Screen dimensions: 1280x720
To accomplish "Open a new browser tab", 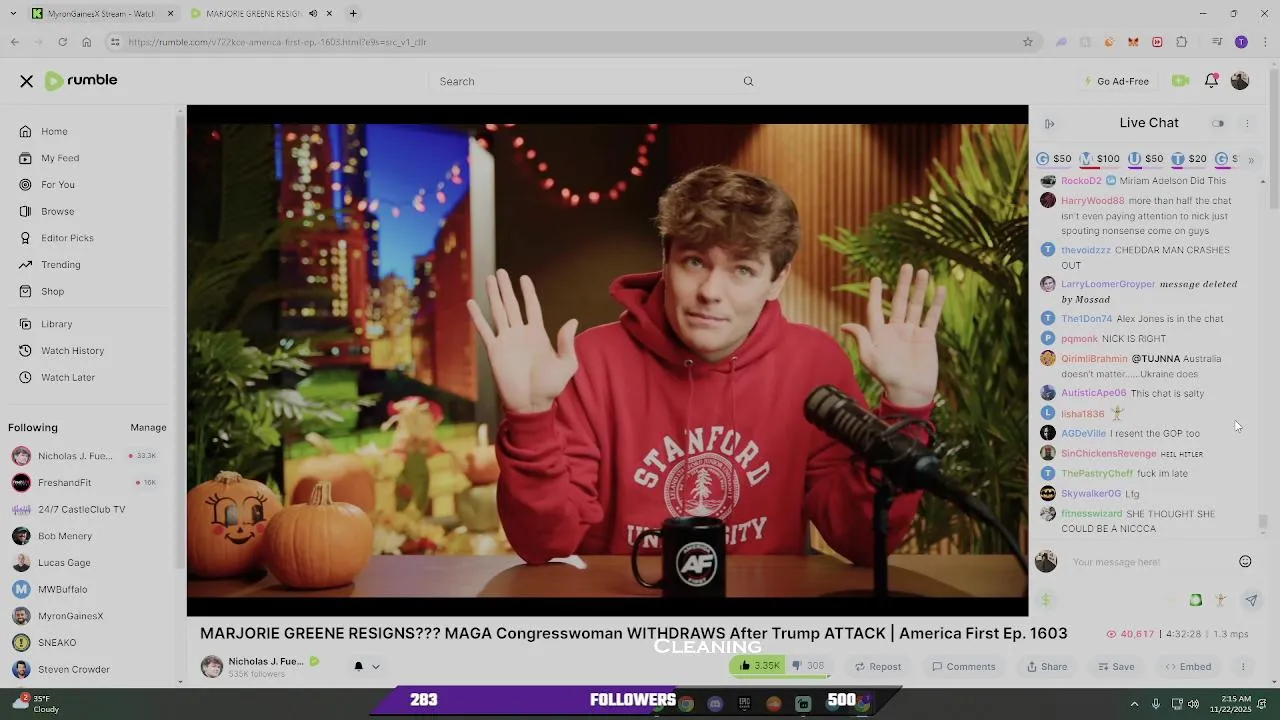I will pos(353,14).
